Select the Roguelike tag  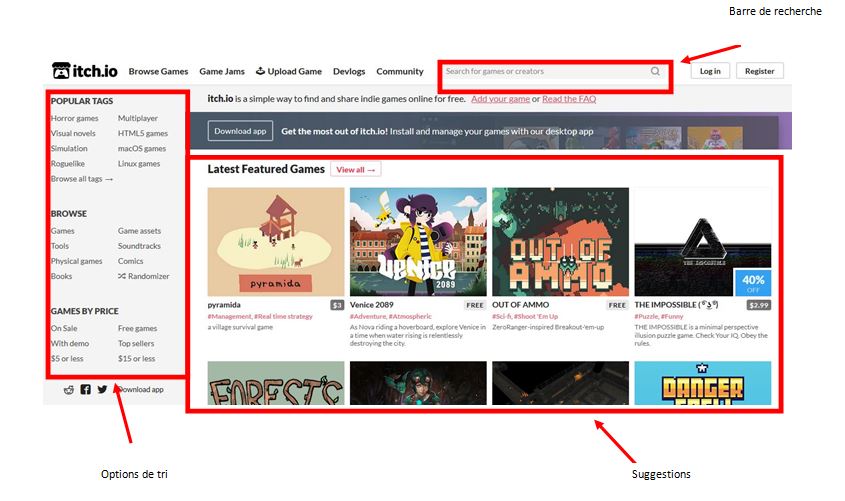(x=67, y=163)
